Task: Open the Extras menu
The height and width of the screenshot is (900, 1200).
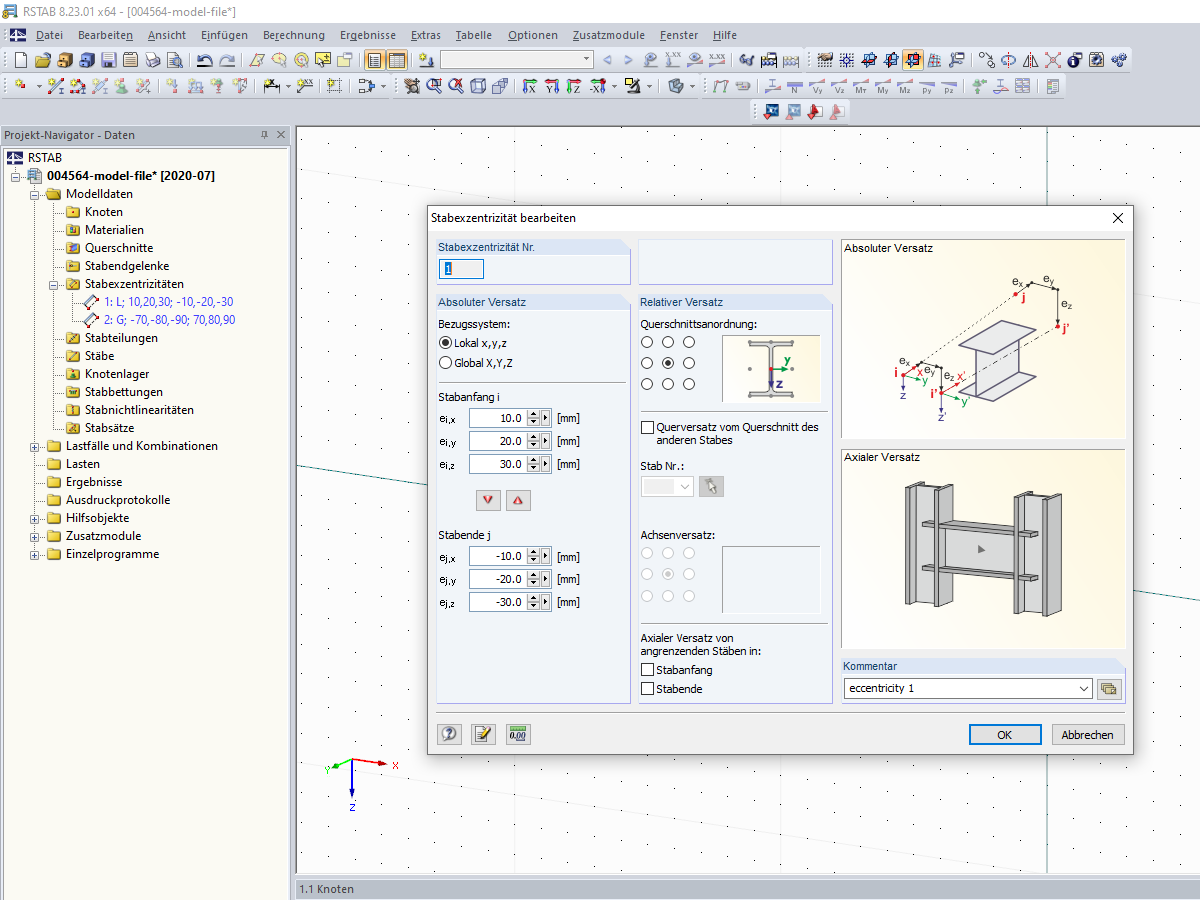Action: 425,35
